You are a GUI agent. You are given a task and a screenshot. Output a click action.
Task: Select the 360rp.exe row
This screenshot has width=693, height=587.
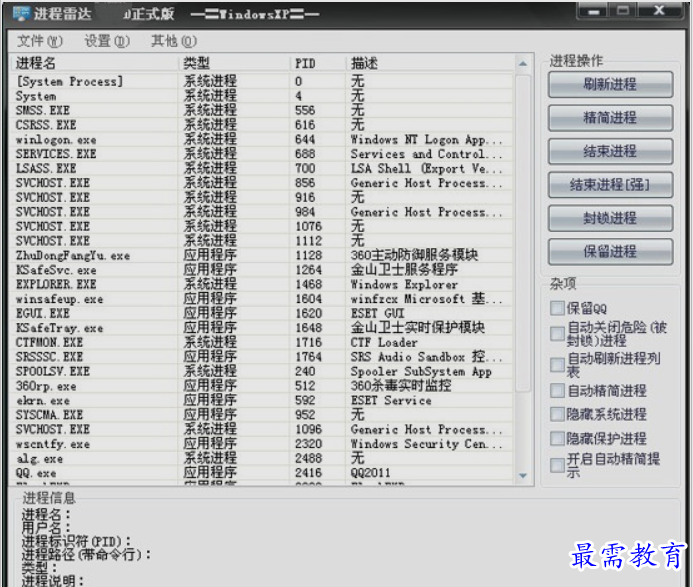pos(262,386)
